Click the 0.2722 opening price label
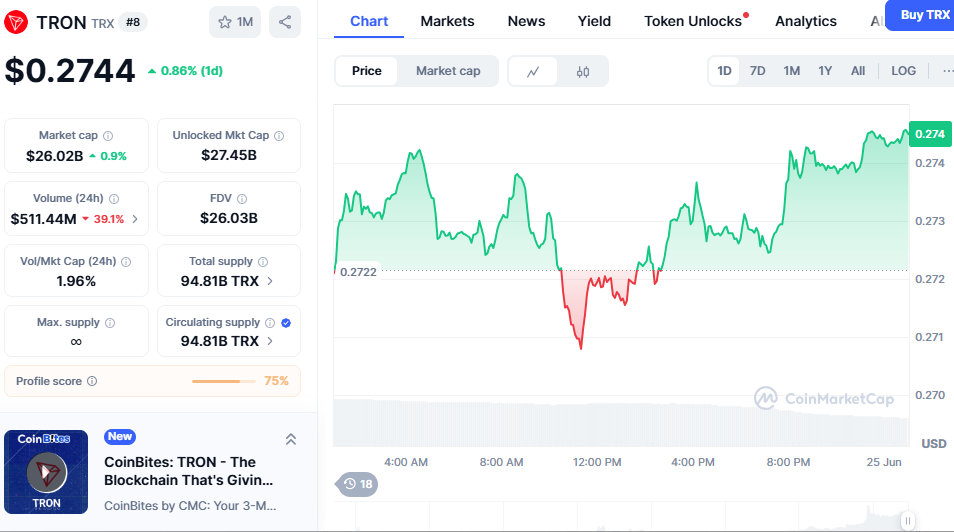Screen dimensions: 954x532 click(358, 271)
